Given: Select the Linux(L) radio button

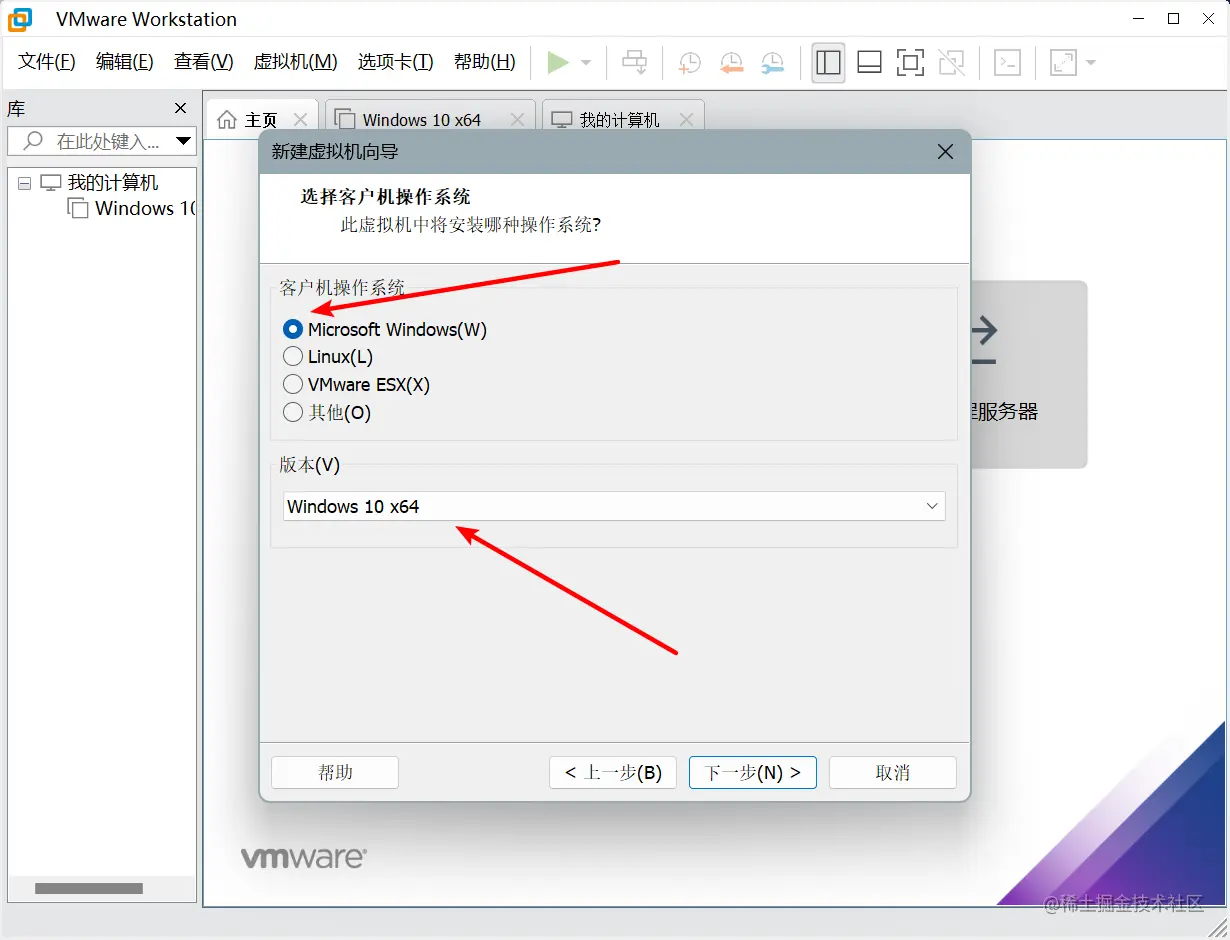Looking at the screenshot, I should (x=293, y=357).
